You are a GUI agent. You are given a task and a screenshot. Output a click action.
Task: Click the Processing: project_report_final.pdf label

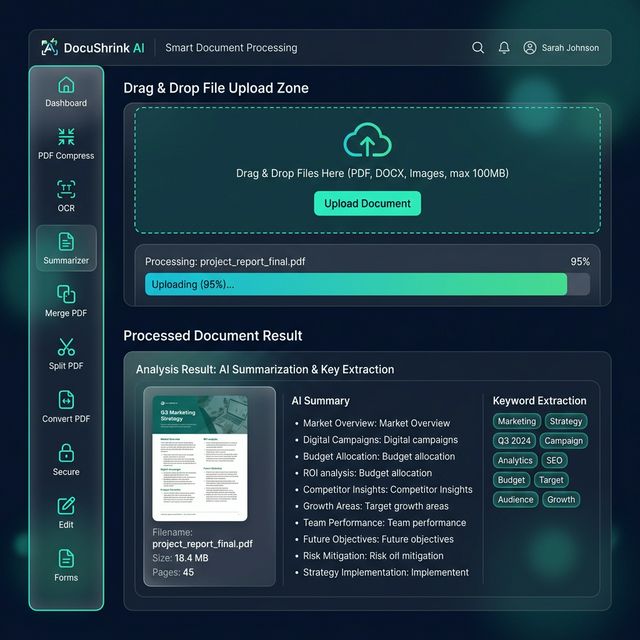click(225, 262)
